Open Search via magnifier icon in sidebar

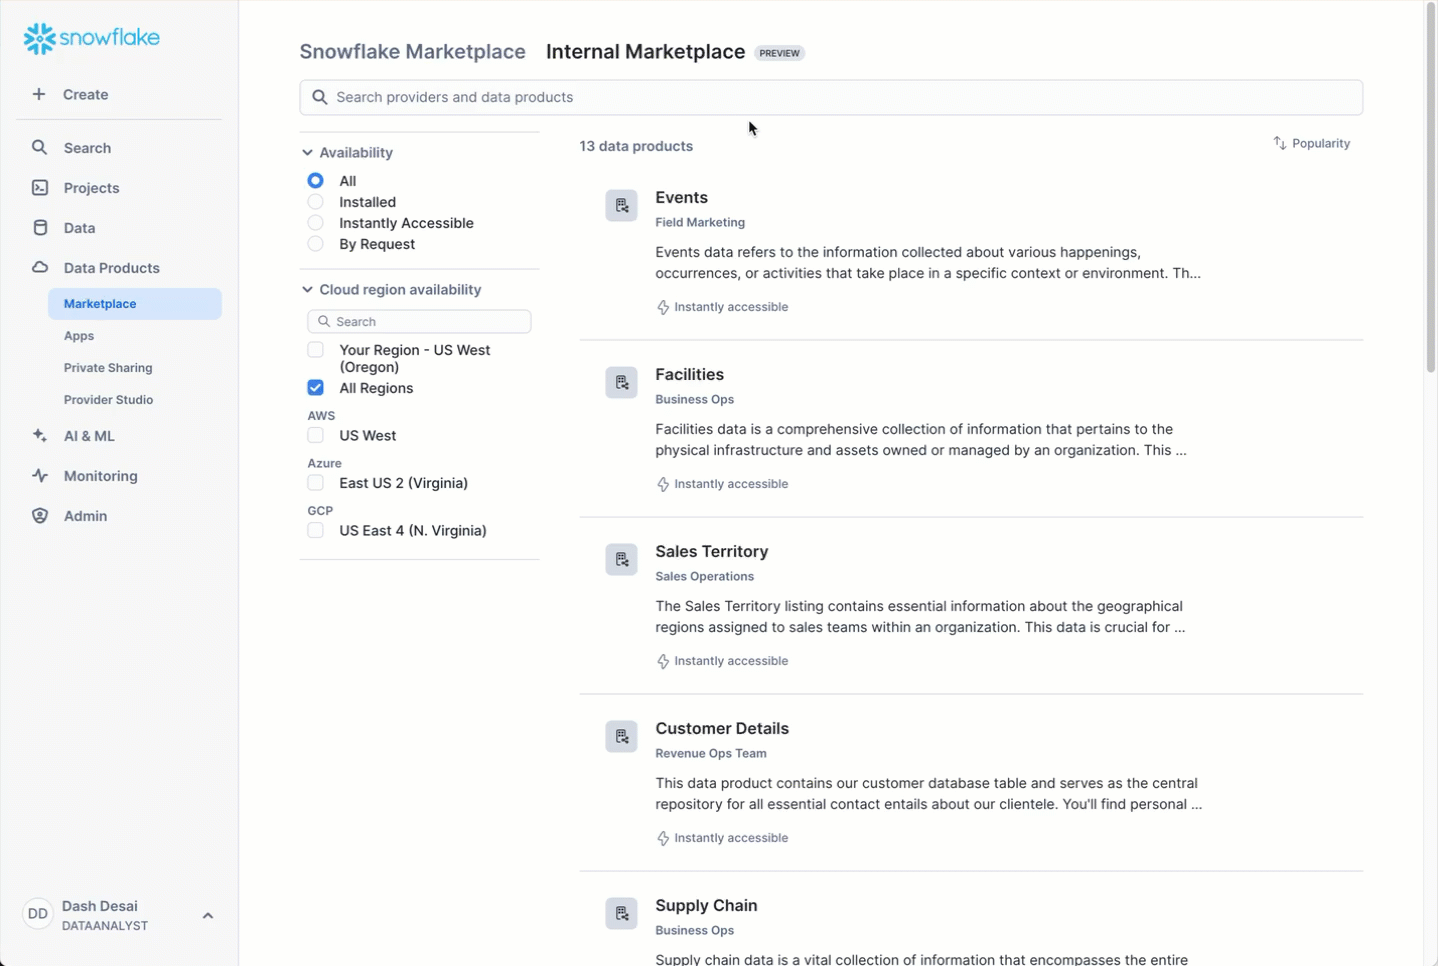39,148
